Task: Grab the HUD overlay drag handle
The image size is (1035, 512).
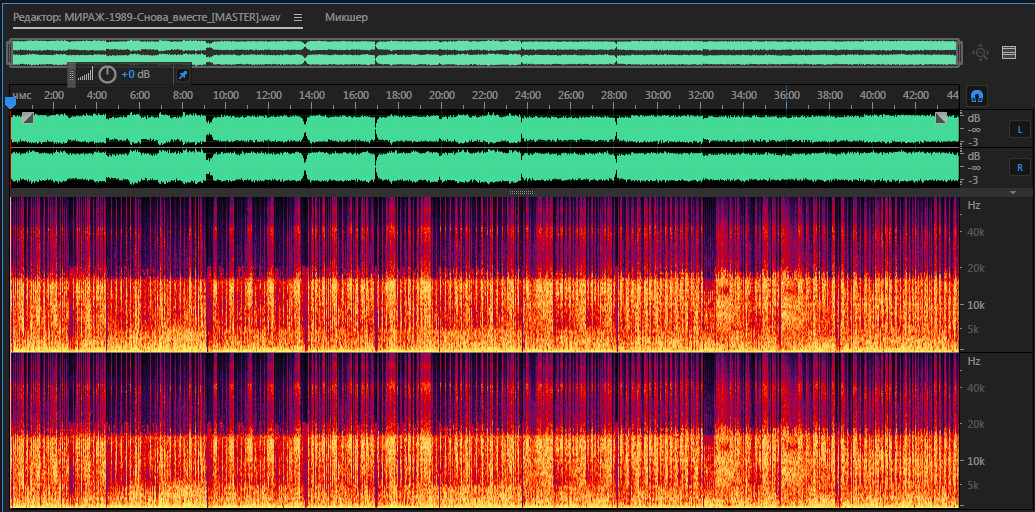Action: (71, 74)
